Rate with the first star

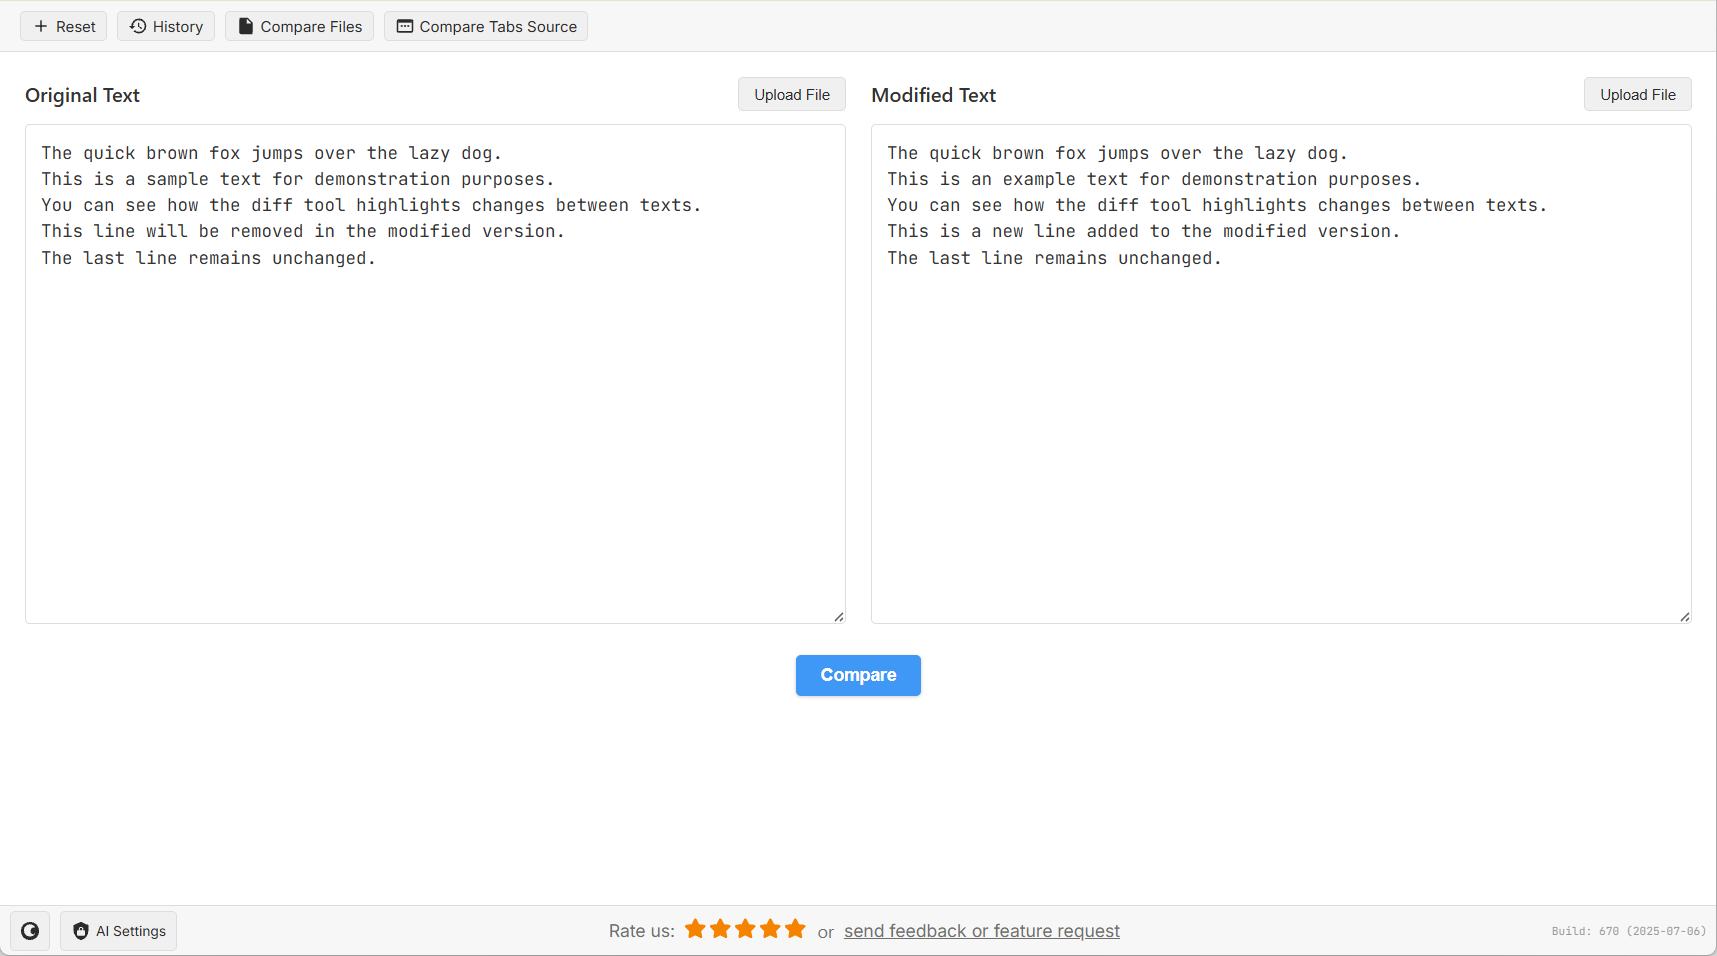coord(695,929)
